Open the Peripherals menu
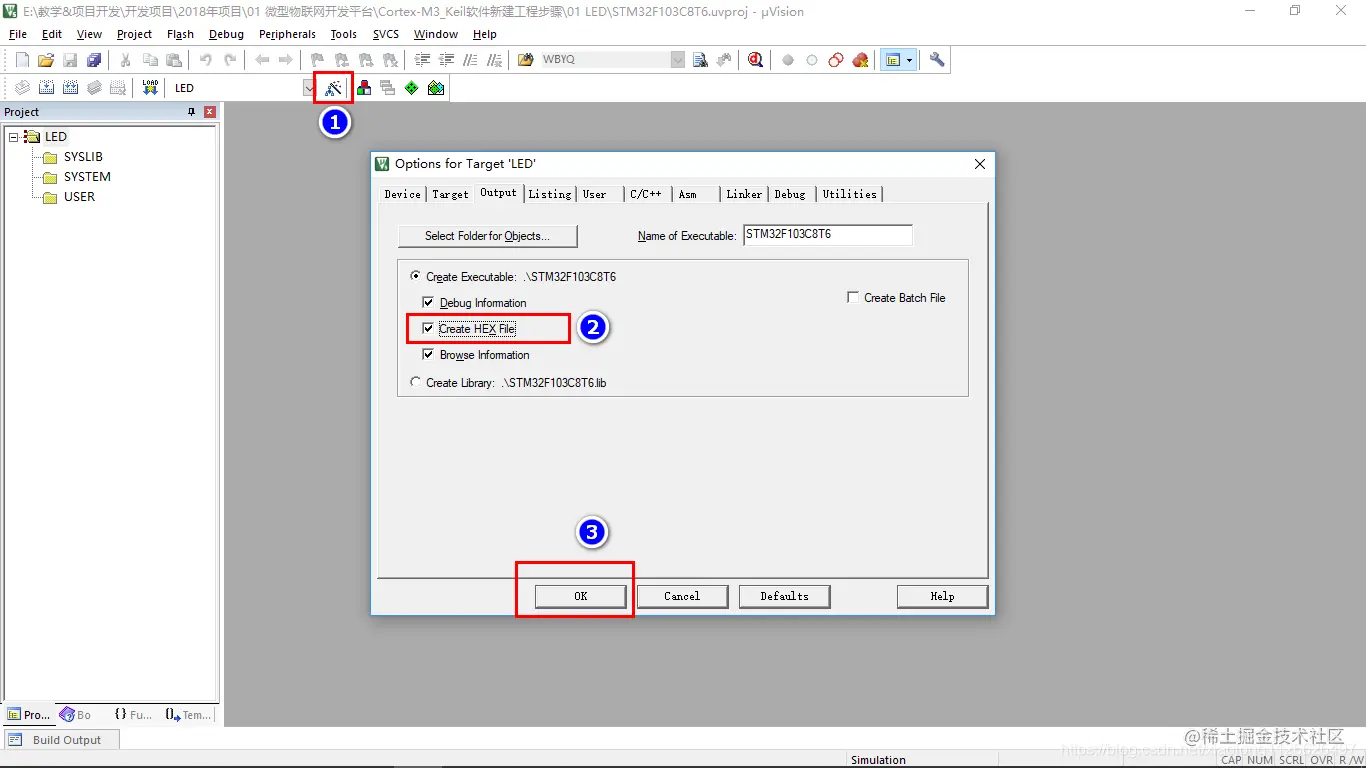The image size is (1366, 768). [287, 34]
